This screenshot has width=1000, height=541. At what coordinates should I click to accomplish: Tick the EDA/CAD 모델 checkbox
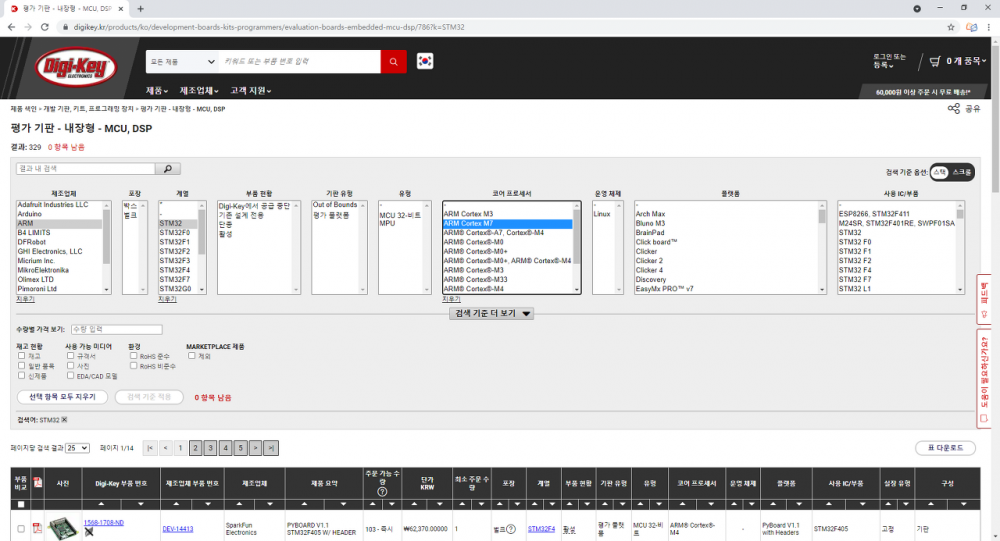70,377
